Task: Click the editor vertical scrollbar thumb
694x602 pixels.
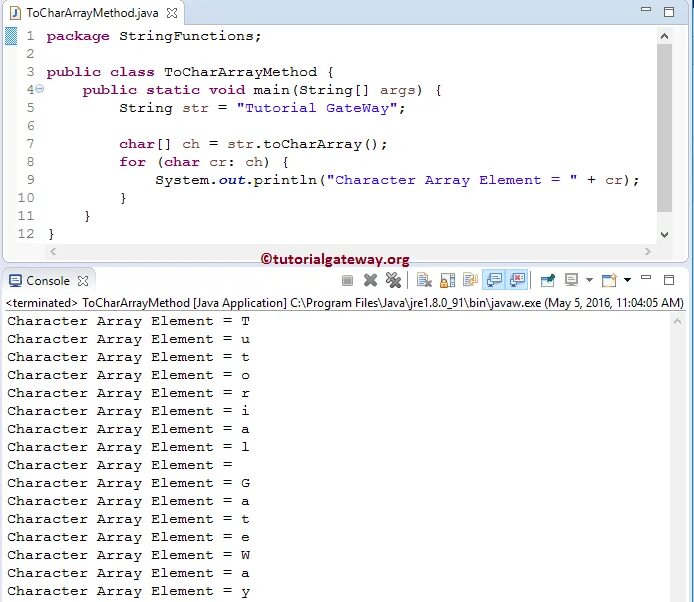Action: point(664,127)
